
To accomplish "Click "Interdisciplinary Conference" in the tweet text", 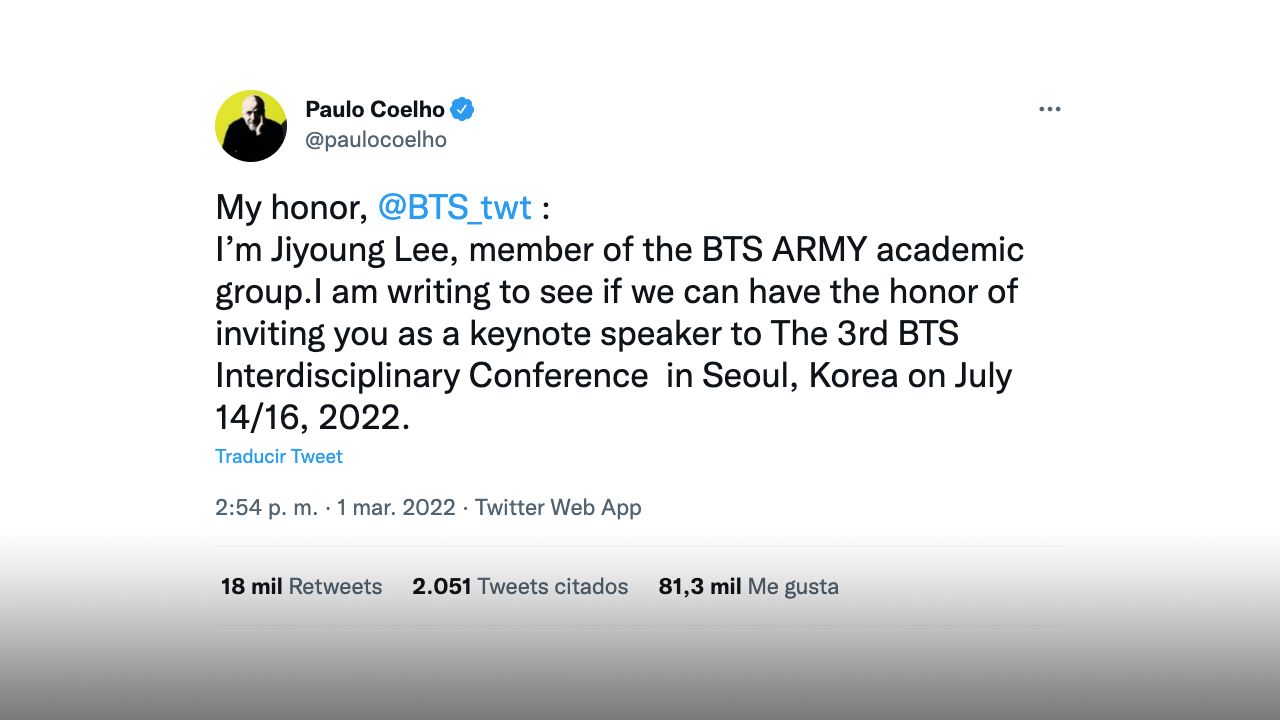I will click(x=432, y=375).
